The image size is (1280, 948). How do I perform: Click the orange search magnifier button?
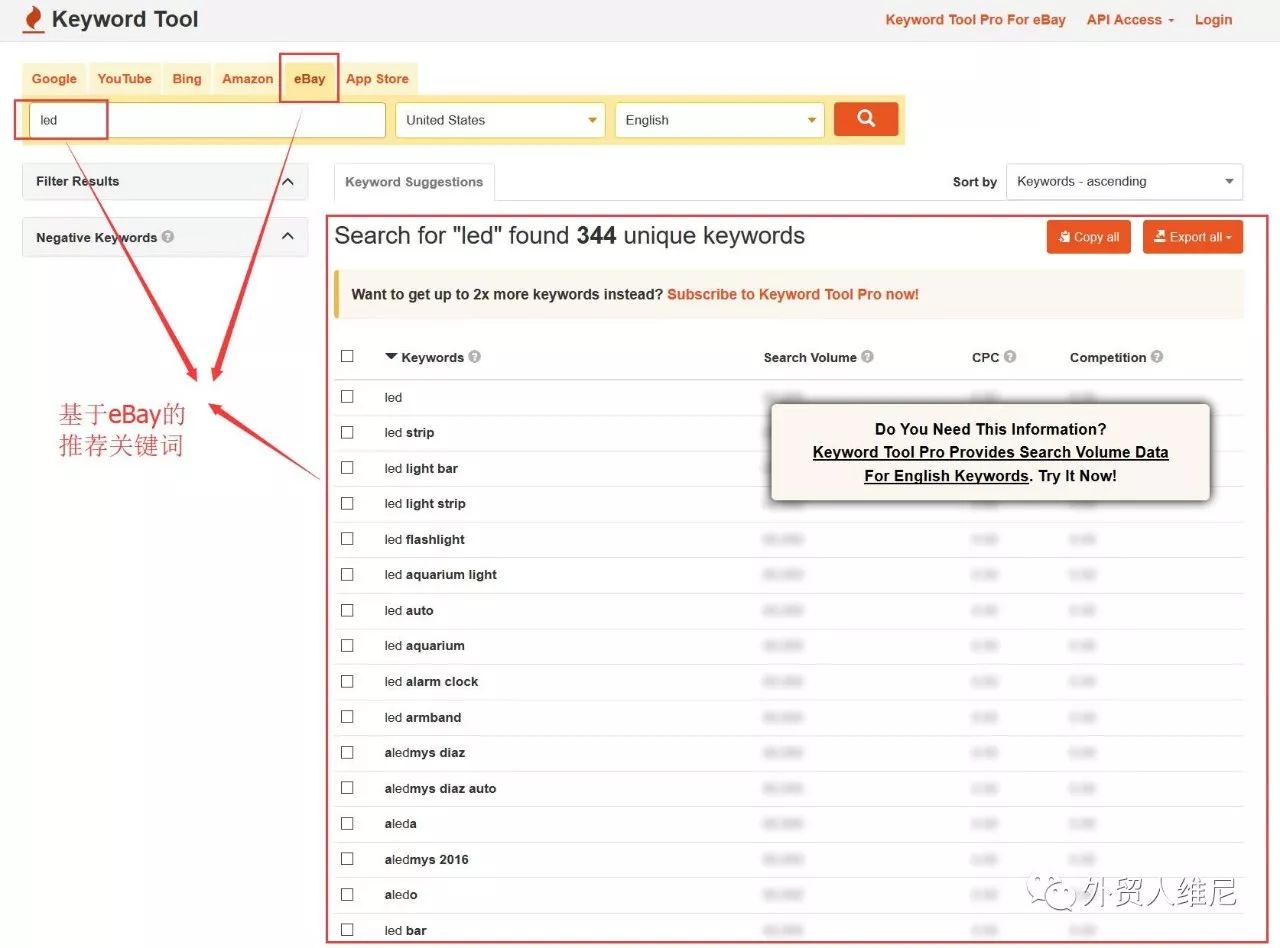pyautogui.click(x=866, y=119)
